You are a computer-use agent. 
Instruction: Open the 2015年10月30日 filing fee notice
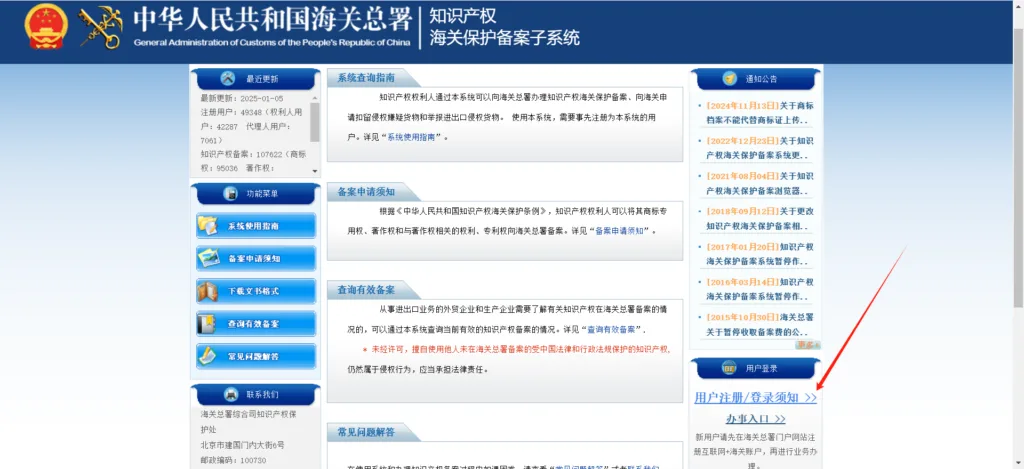coord(759,324)
